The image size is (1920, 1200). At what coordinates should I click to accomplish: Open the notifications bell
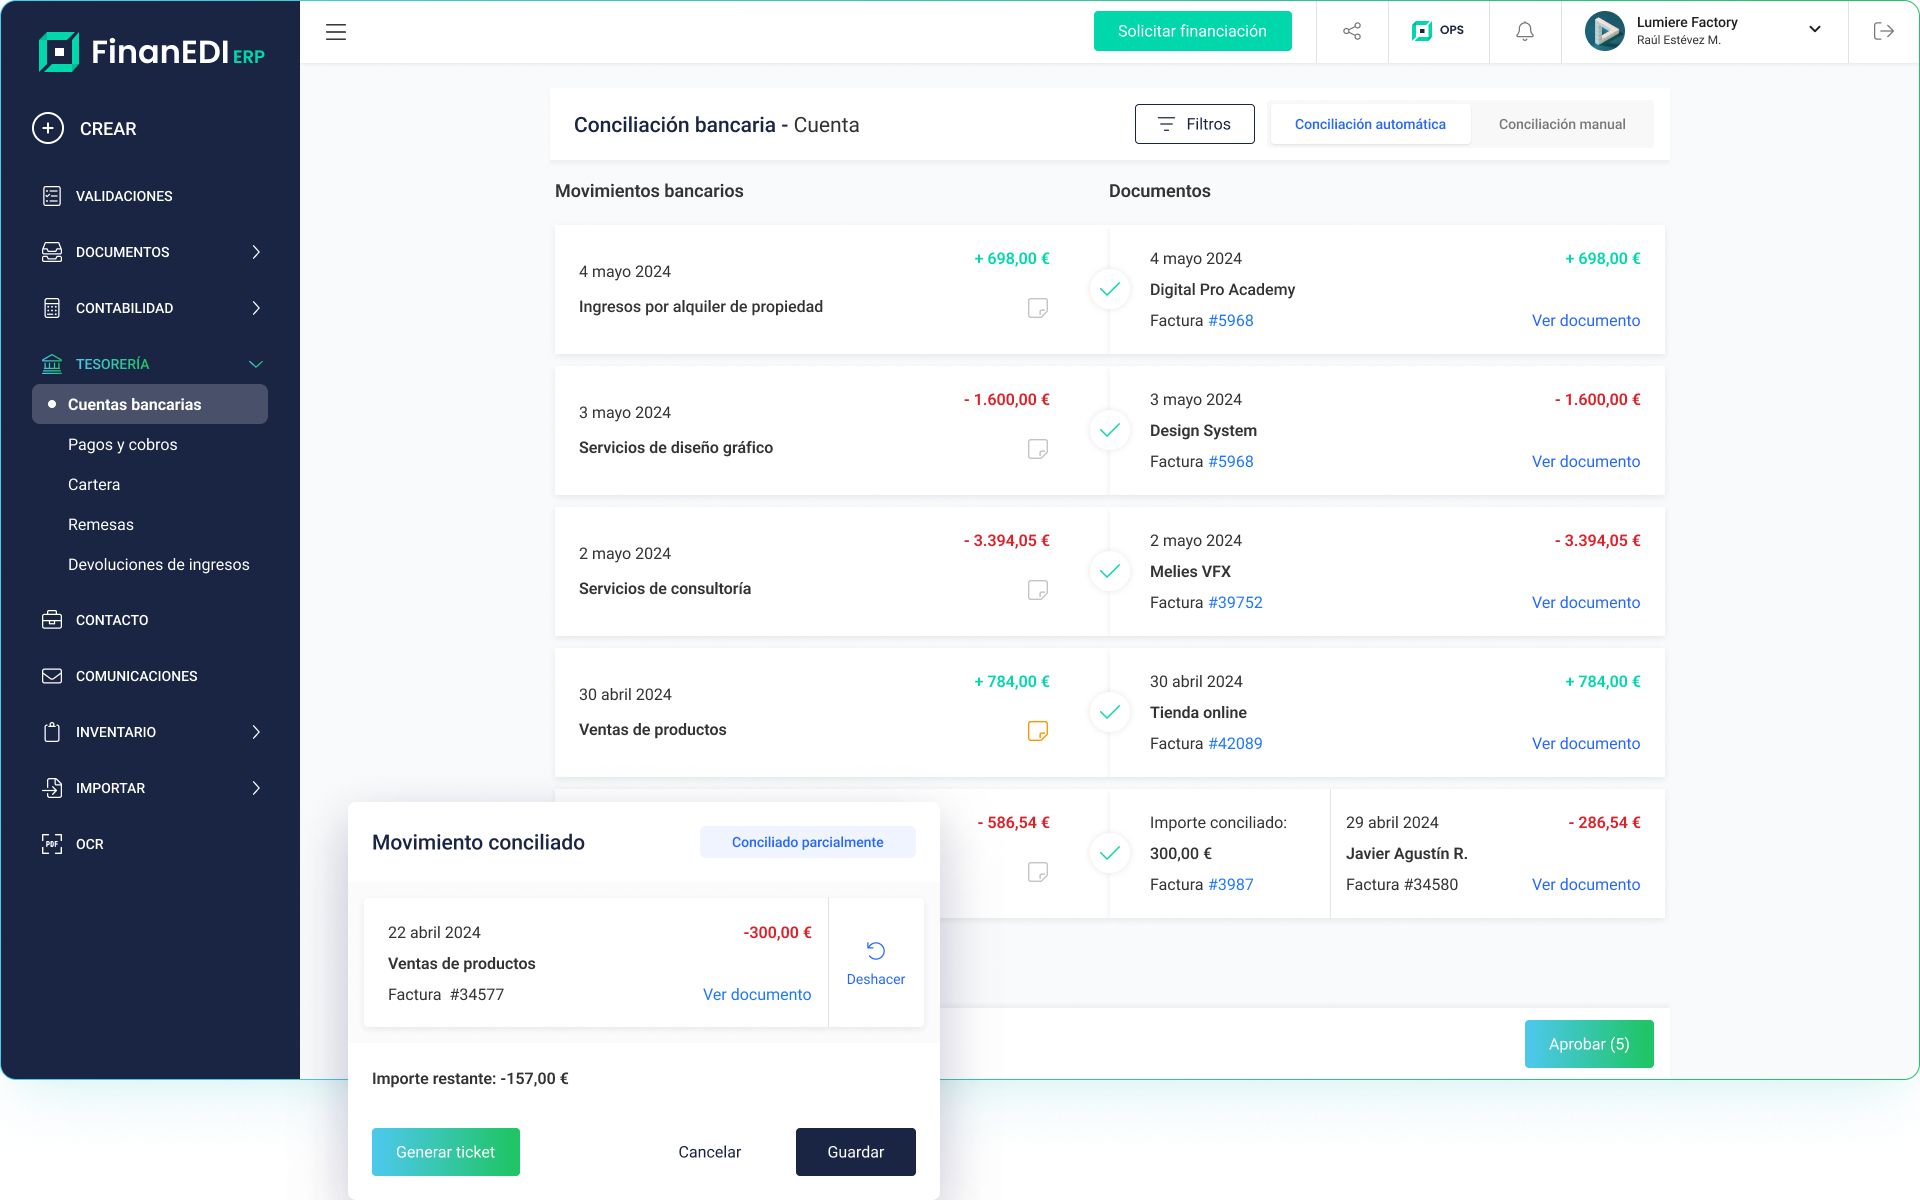tap(1524, 31)
